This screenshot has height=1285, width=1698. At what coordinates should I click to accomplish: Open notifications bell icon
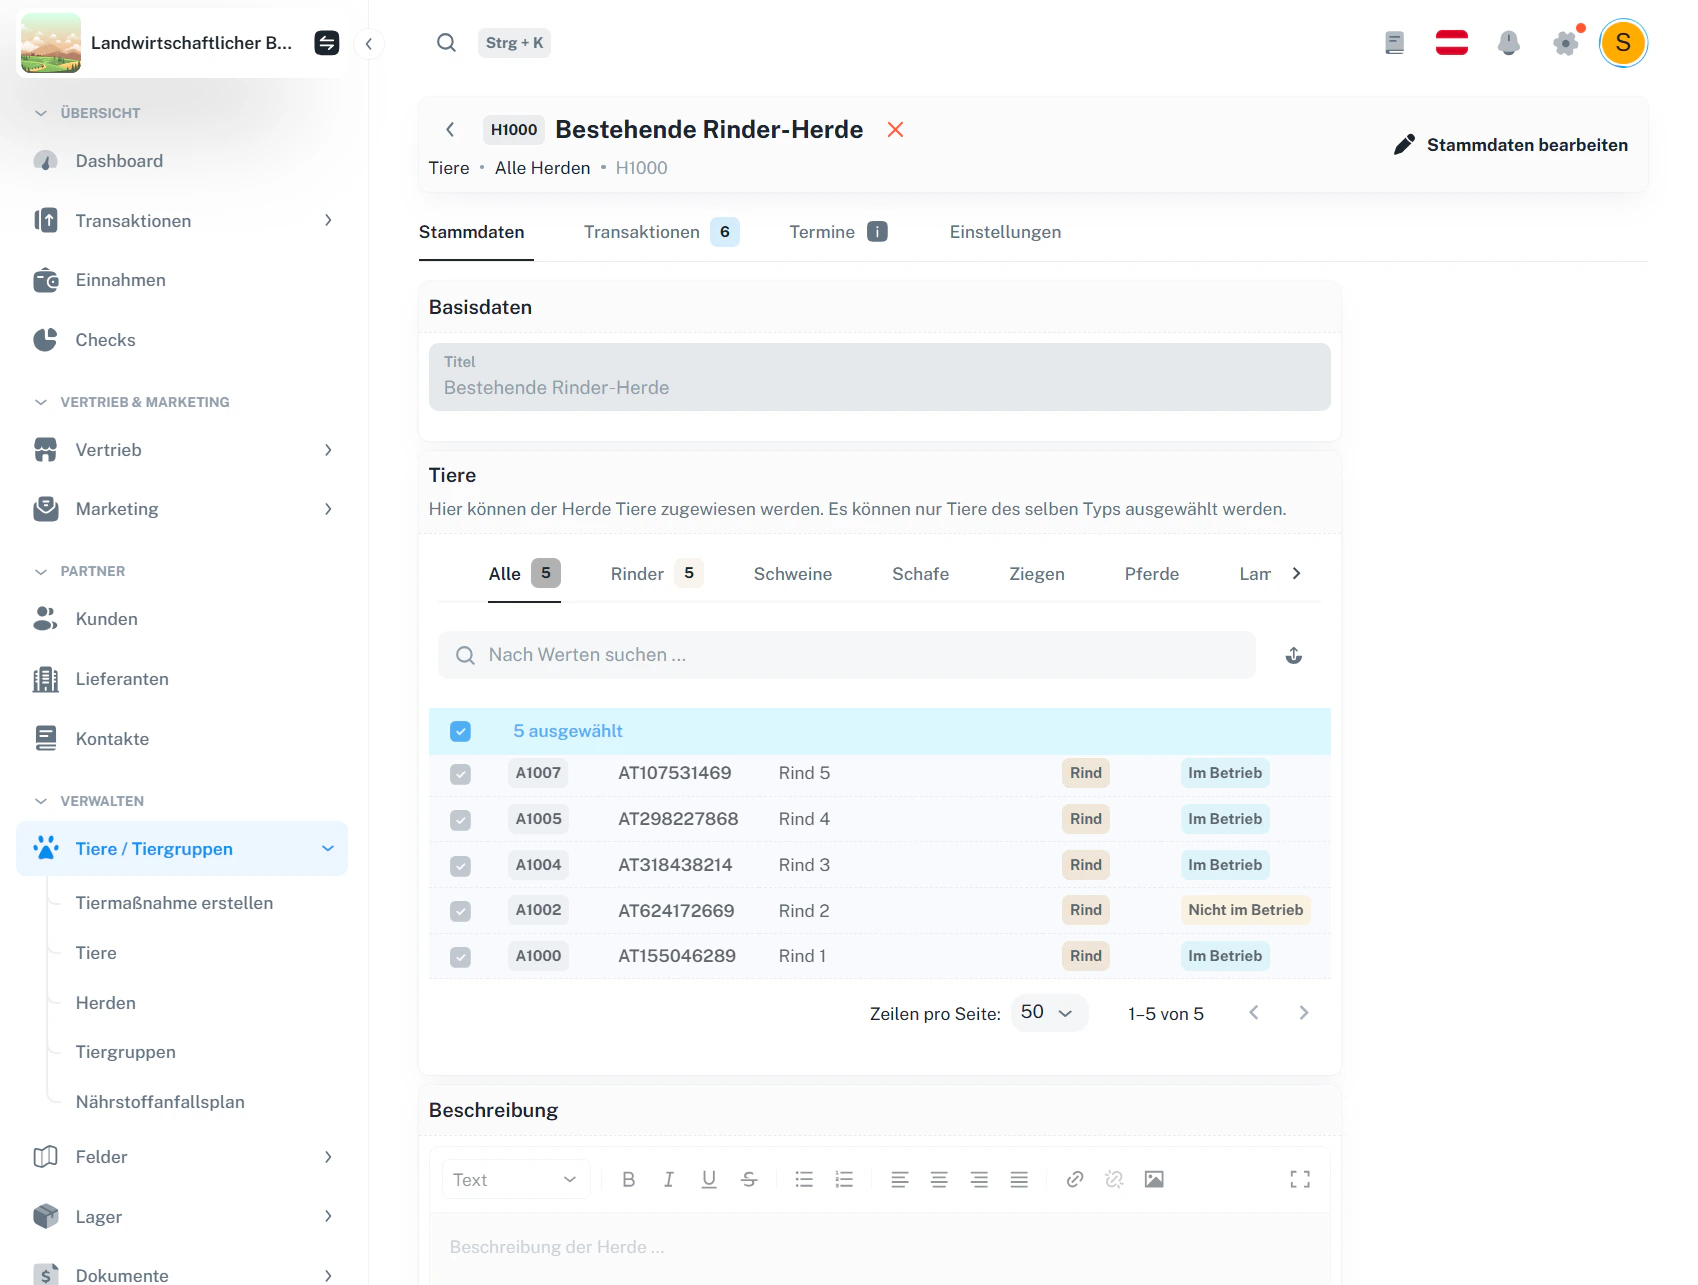tap(1508, 43)
